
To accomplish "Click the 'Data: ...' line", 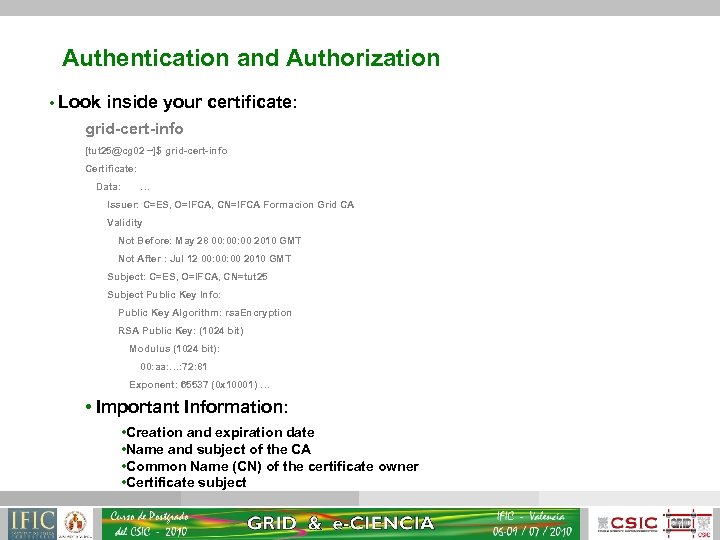I will point(123,186).
